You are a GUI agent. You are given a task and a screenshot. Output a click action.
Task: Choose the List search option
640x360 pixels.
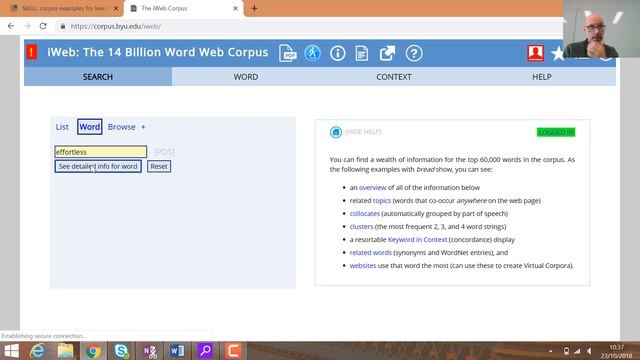pos(62,127)
